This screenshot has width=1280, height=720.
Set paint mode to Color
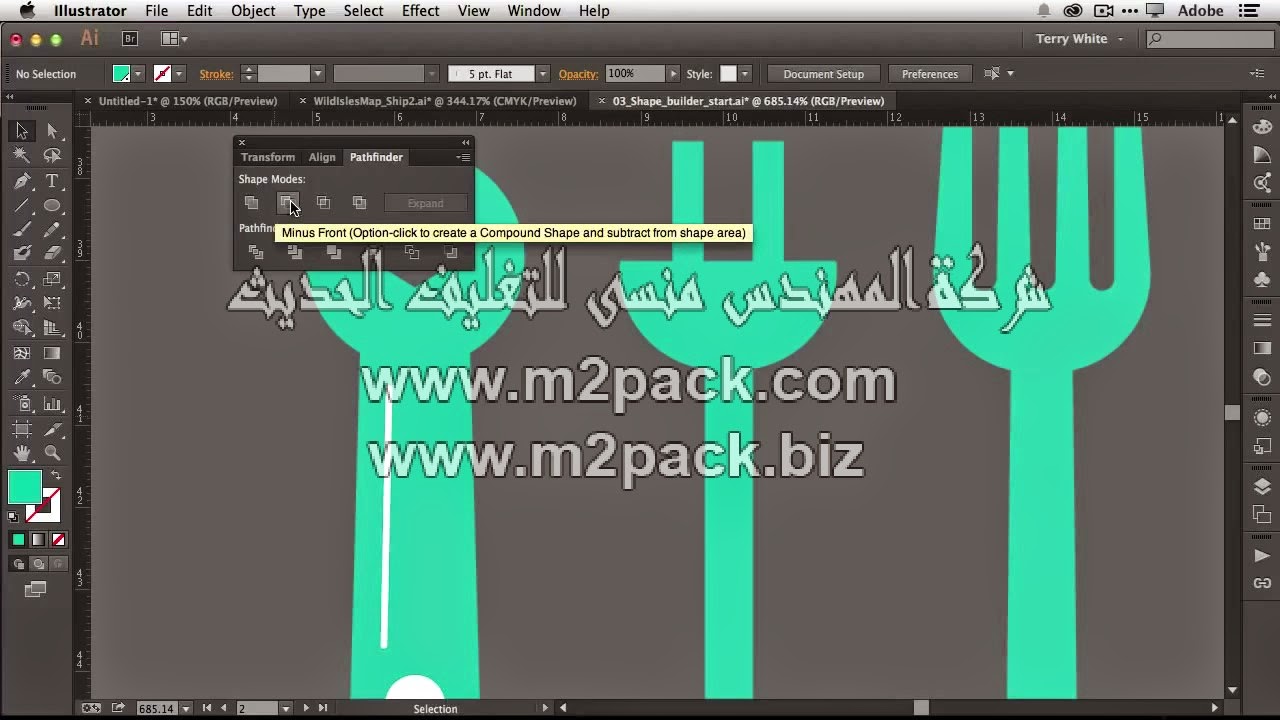18,540
